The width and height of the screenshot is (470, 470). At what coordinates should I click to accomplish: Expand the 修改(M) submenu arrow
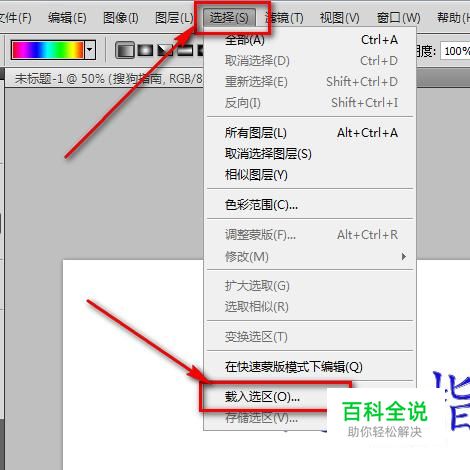[404, 256]
